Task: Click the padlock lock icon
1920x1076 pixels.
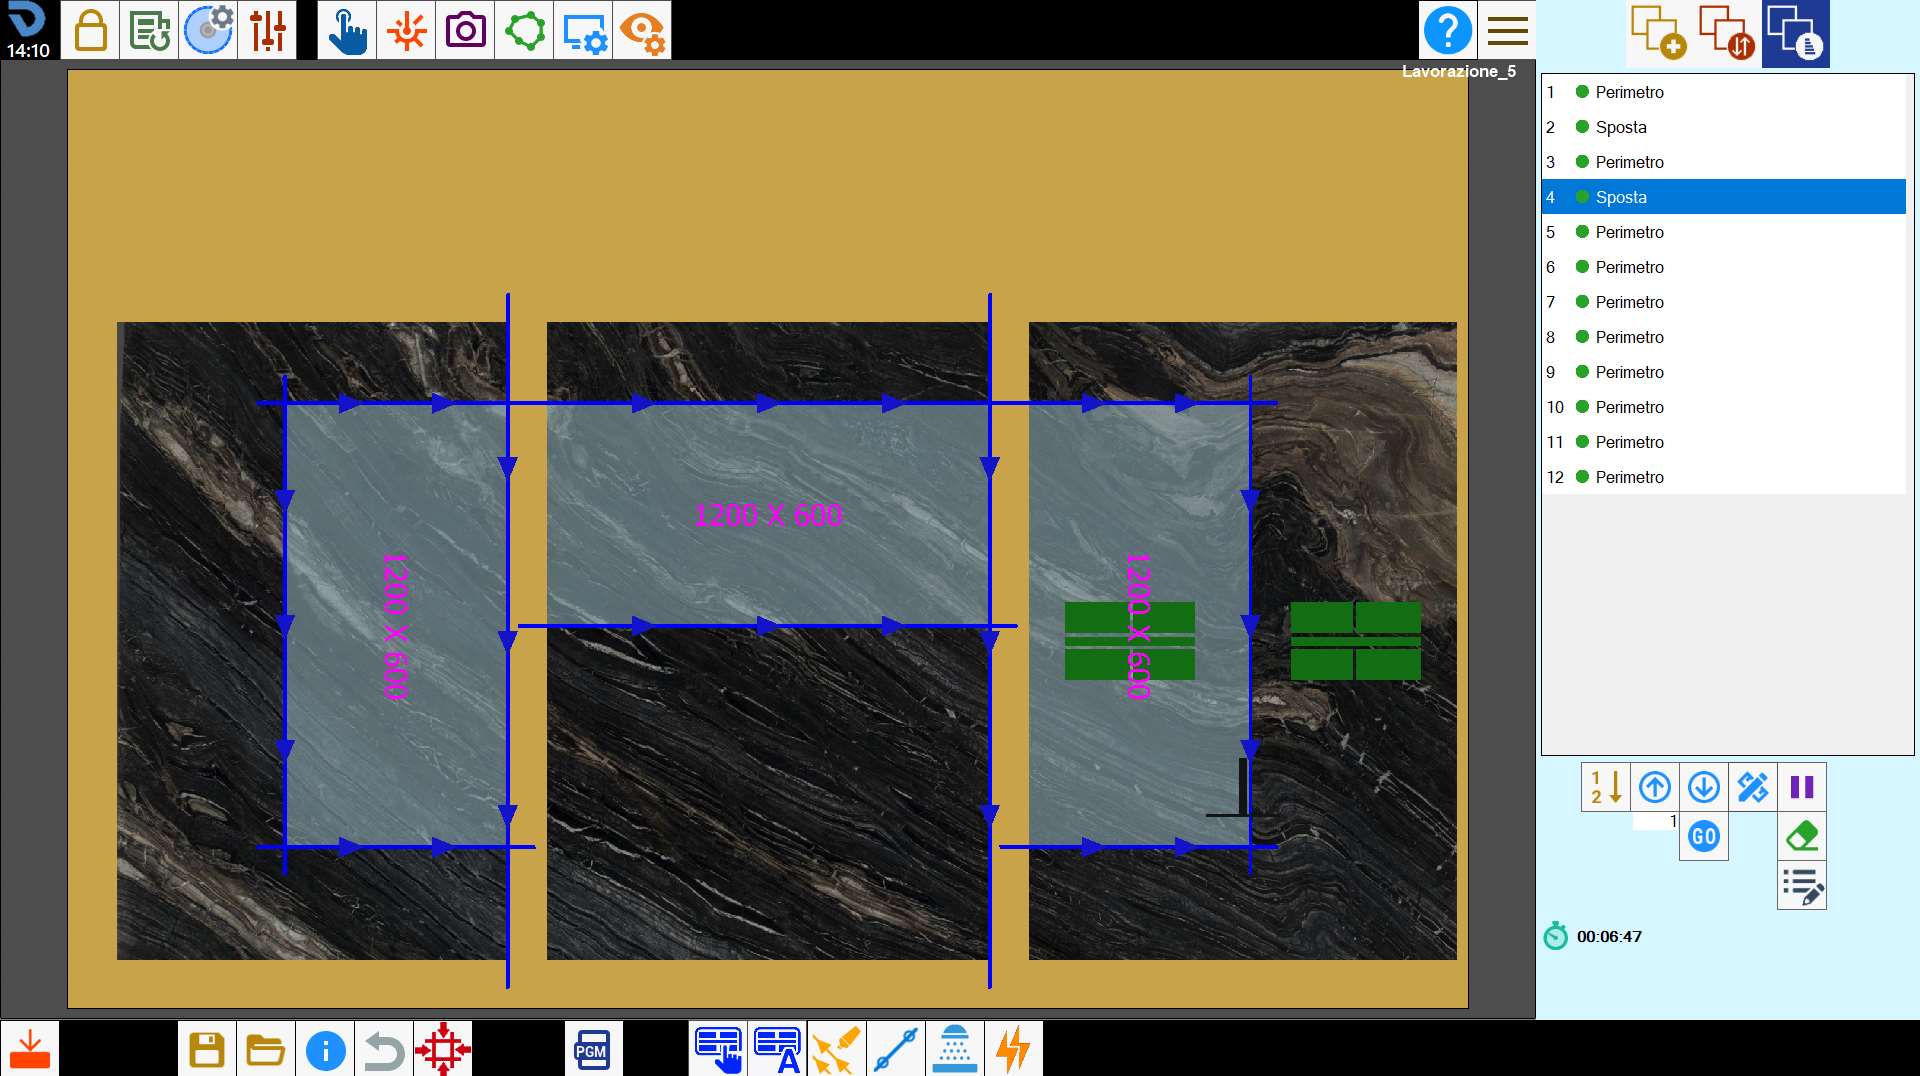Action: [x=90, y=30]
